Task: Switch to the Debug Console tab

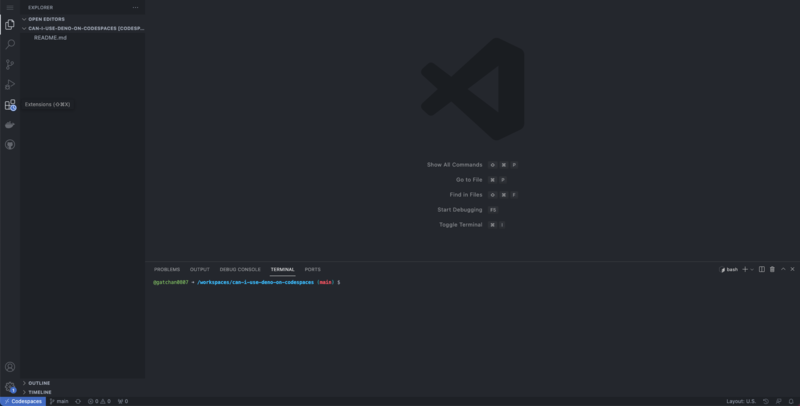Action: coord(240,269)
